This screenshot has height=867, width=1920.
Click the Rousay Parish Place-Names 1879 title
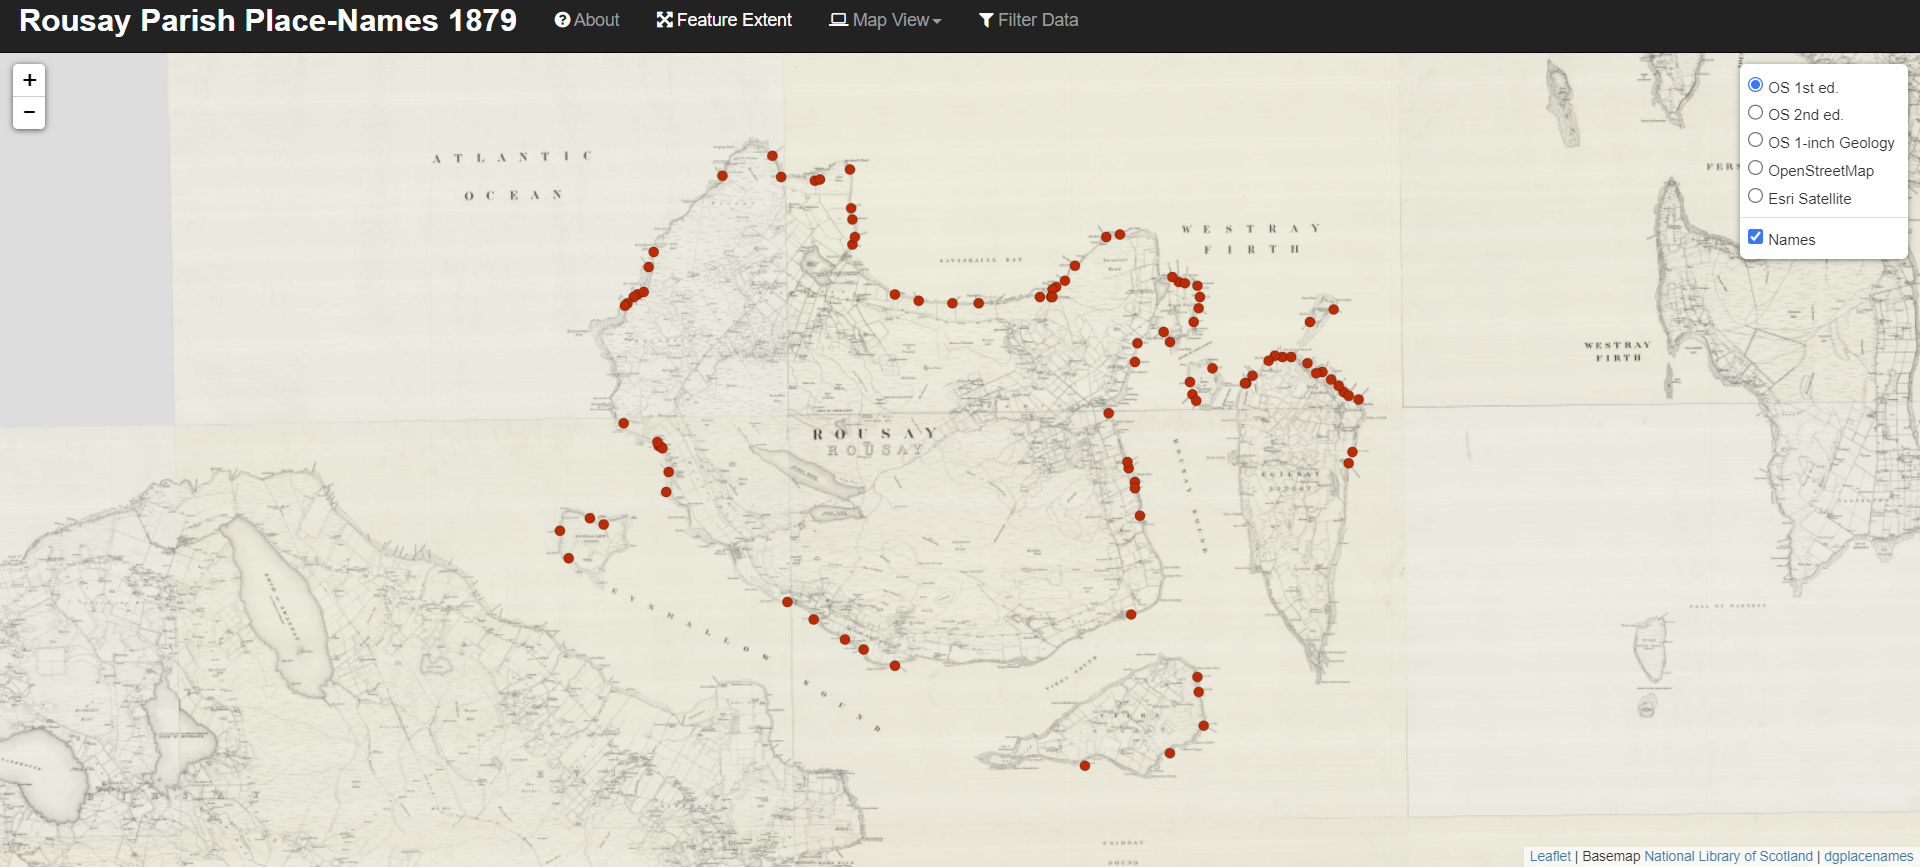click(x=268, y=20)
